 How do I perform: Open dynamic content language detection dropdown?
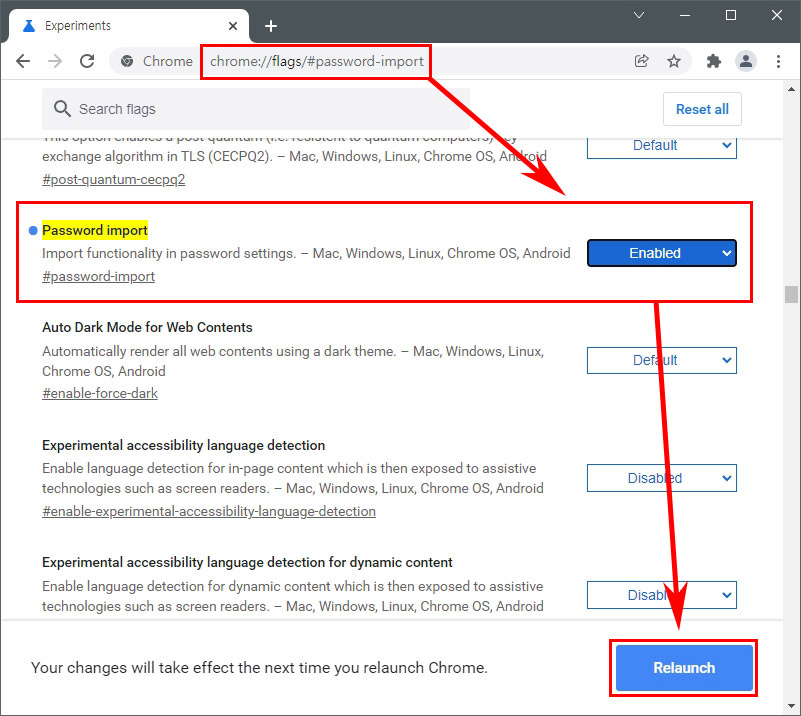point(662,595)
